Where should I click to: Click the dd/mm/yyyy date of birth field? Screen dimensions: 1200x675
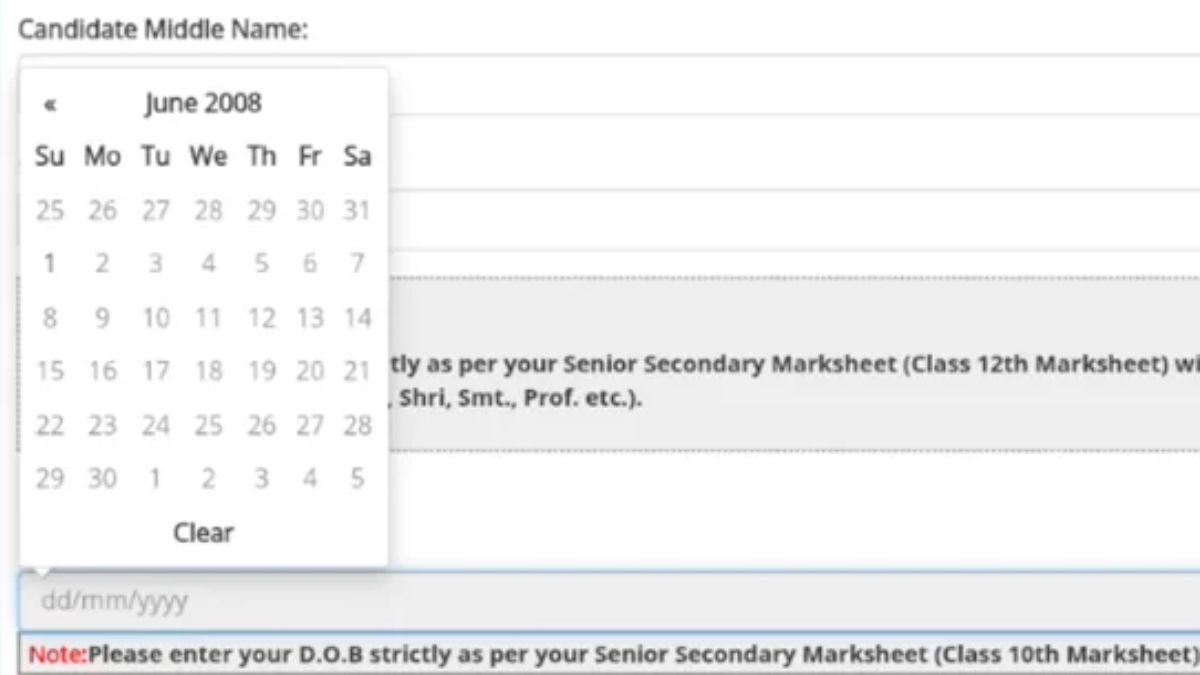(600, 602)
